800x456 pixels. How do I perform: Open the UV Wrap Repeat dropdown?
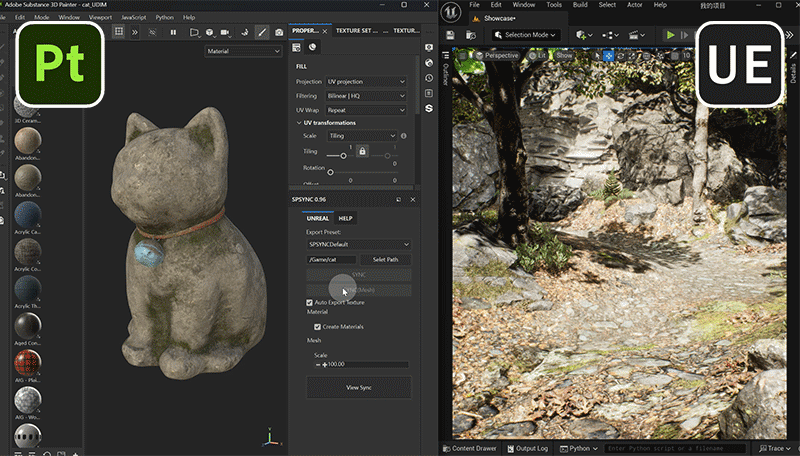[x=366, y=110]
